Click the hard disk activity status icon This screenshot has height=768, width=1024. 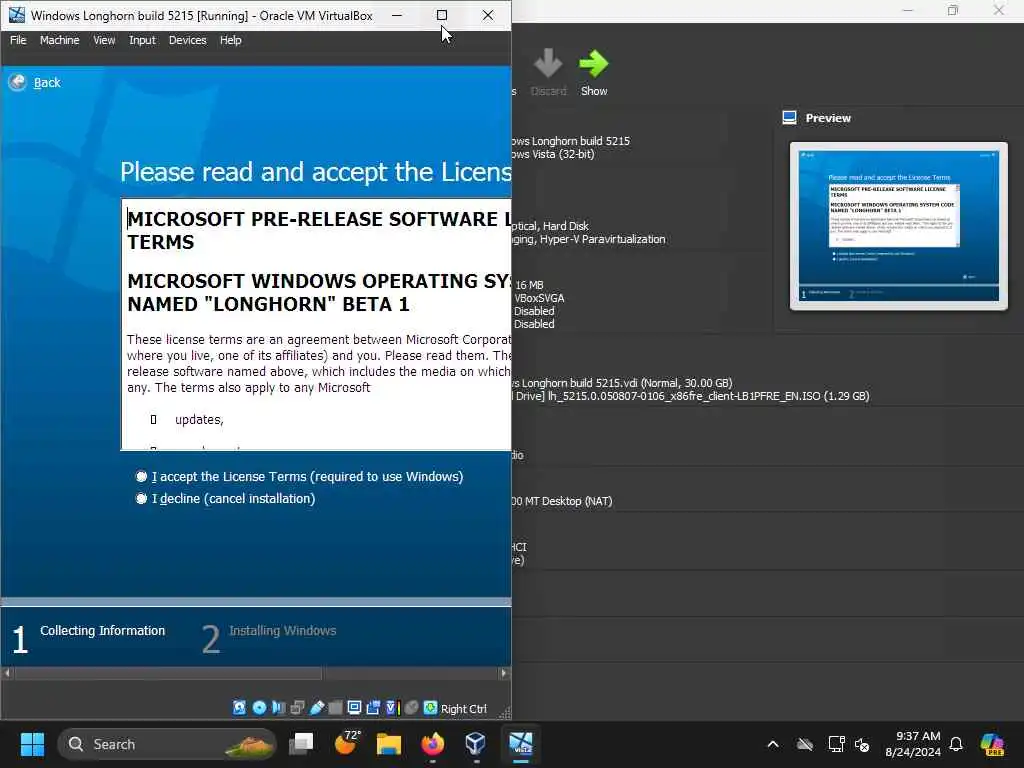pos(240,708)
